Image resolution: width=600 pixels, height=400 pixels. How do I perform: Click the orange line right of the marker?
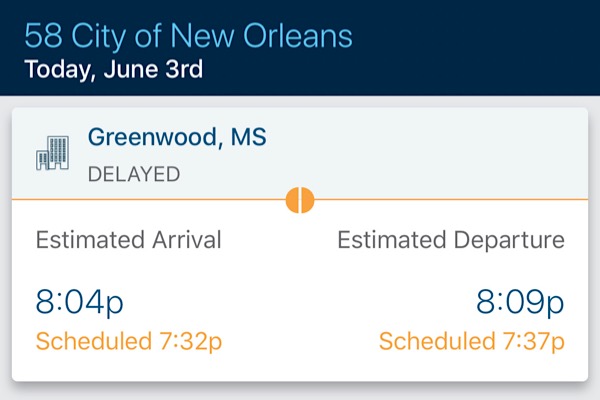tap(450, 200)
